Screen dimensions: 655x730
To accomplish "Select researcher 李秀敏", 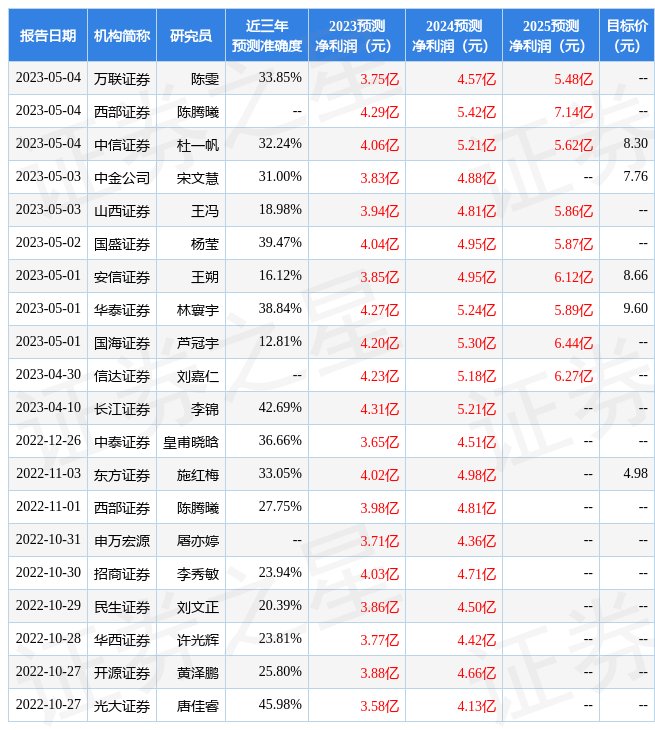I will coord(198,575).
